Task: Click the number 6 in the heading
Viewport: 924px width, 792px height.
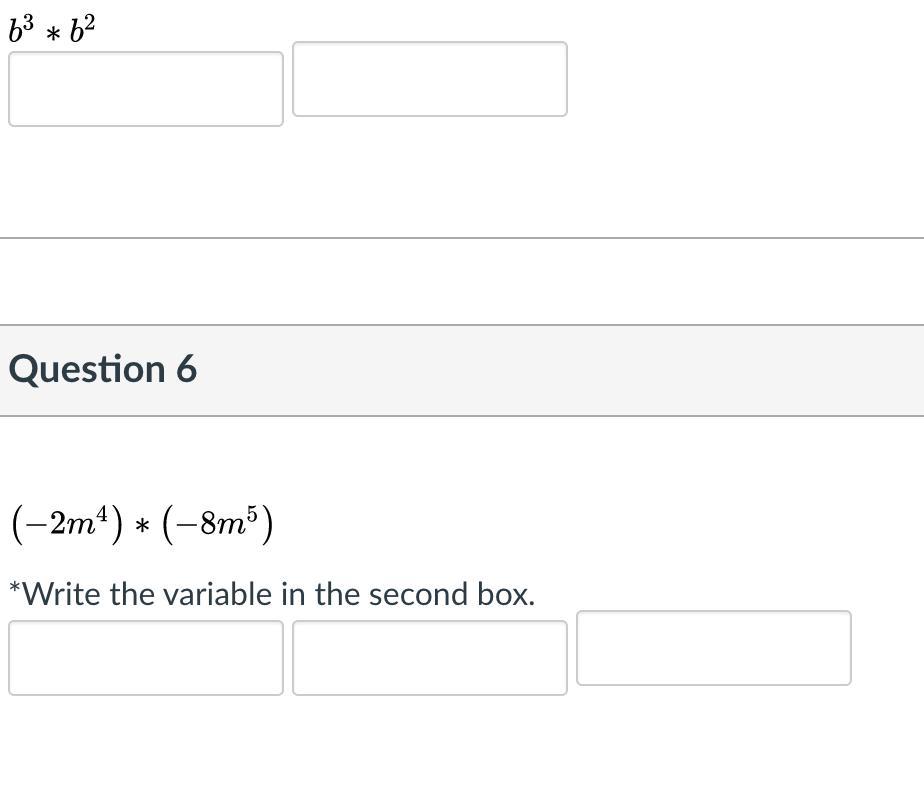Action: pyautogui.click(x=187, y=369)
